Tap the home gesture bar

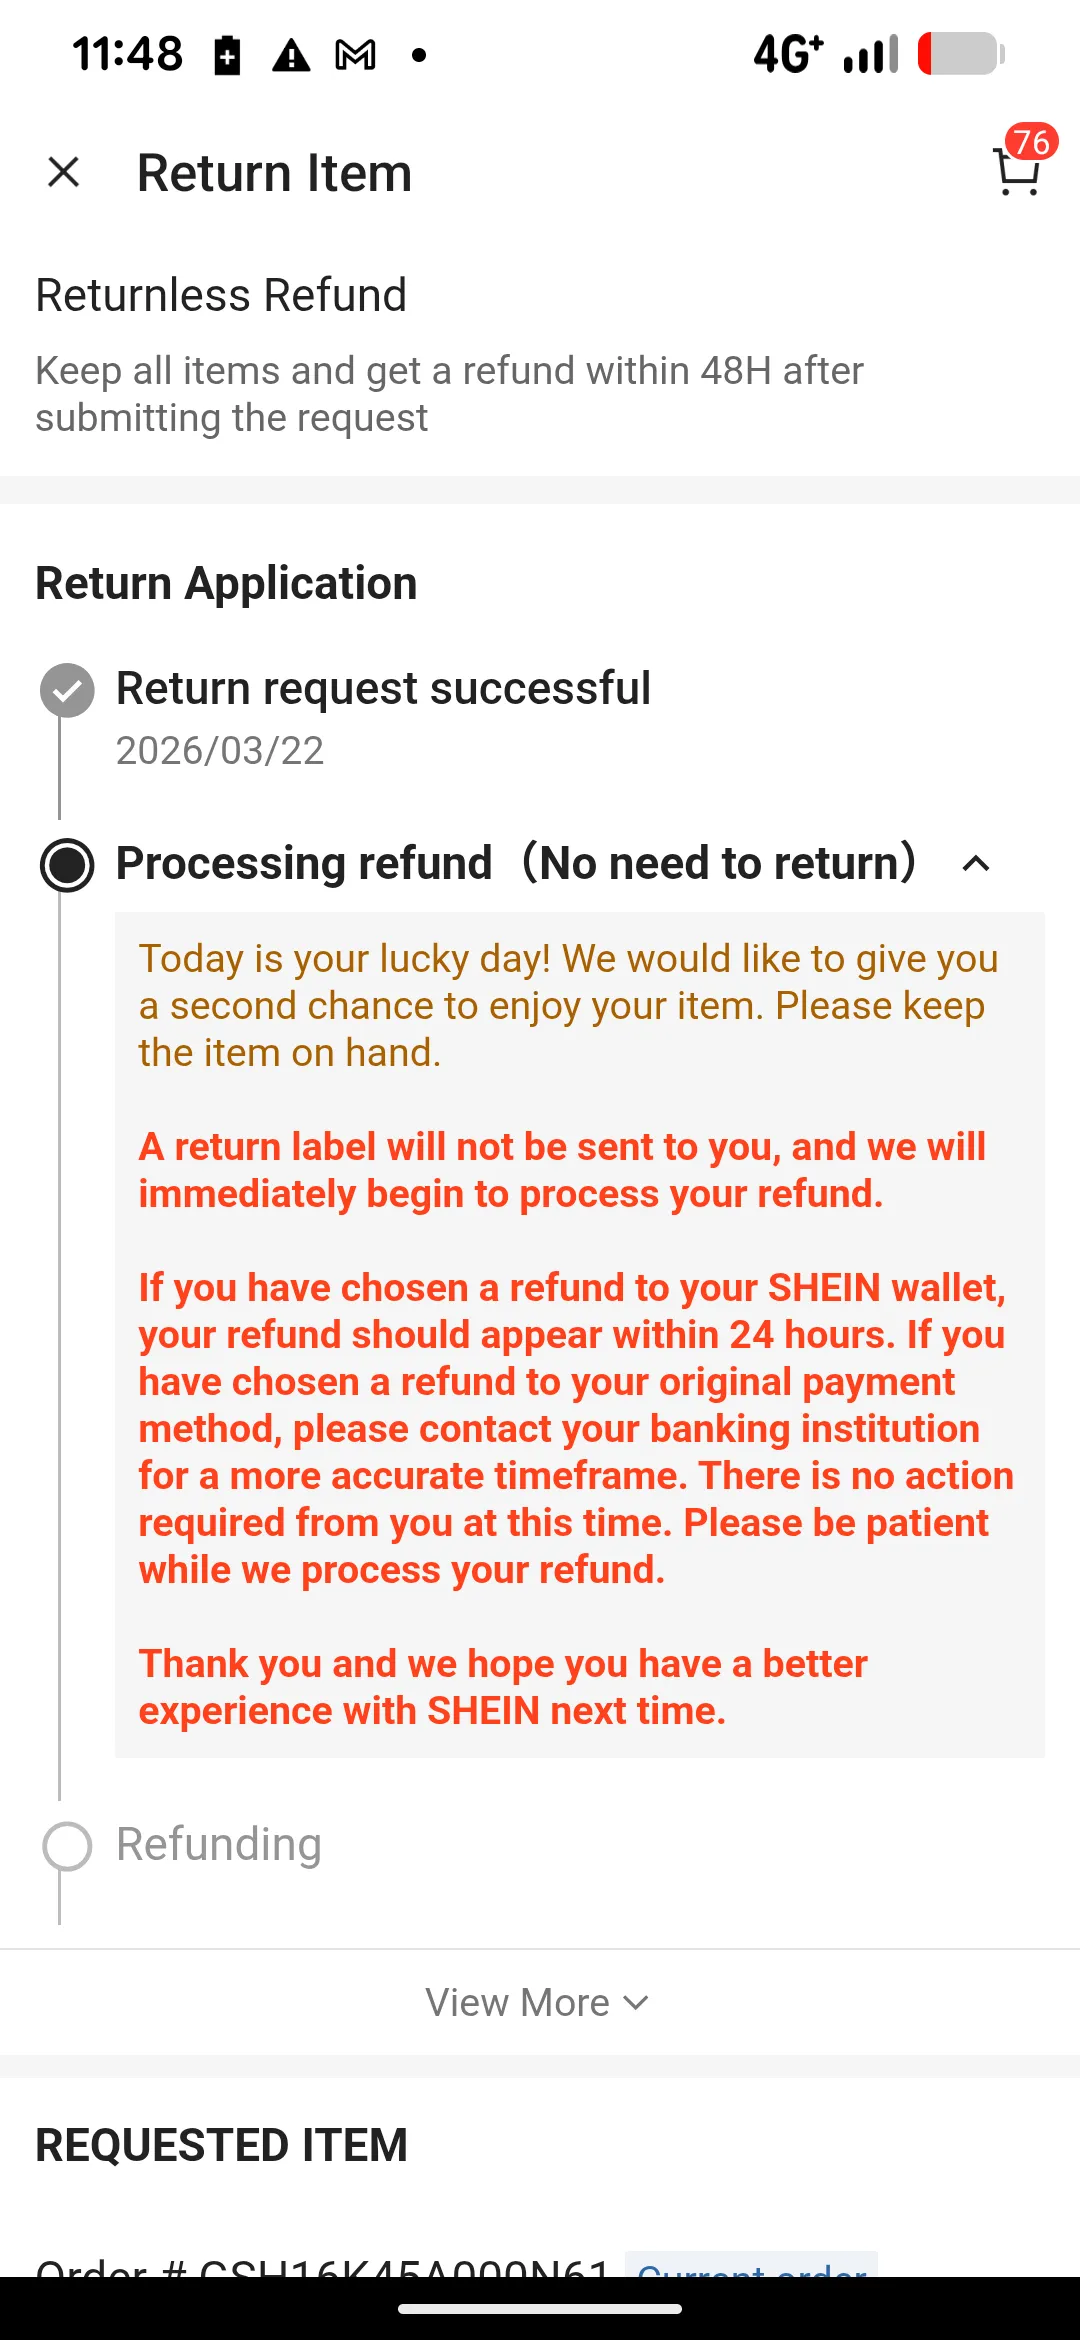point(540,2309)
